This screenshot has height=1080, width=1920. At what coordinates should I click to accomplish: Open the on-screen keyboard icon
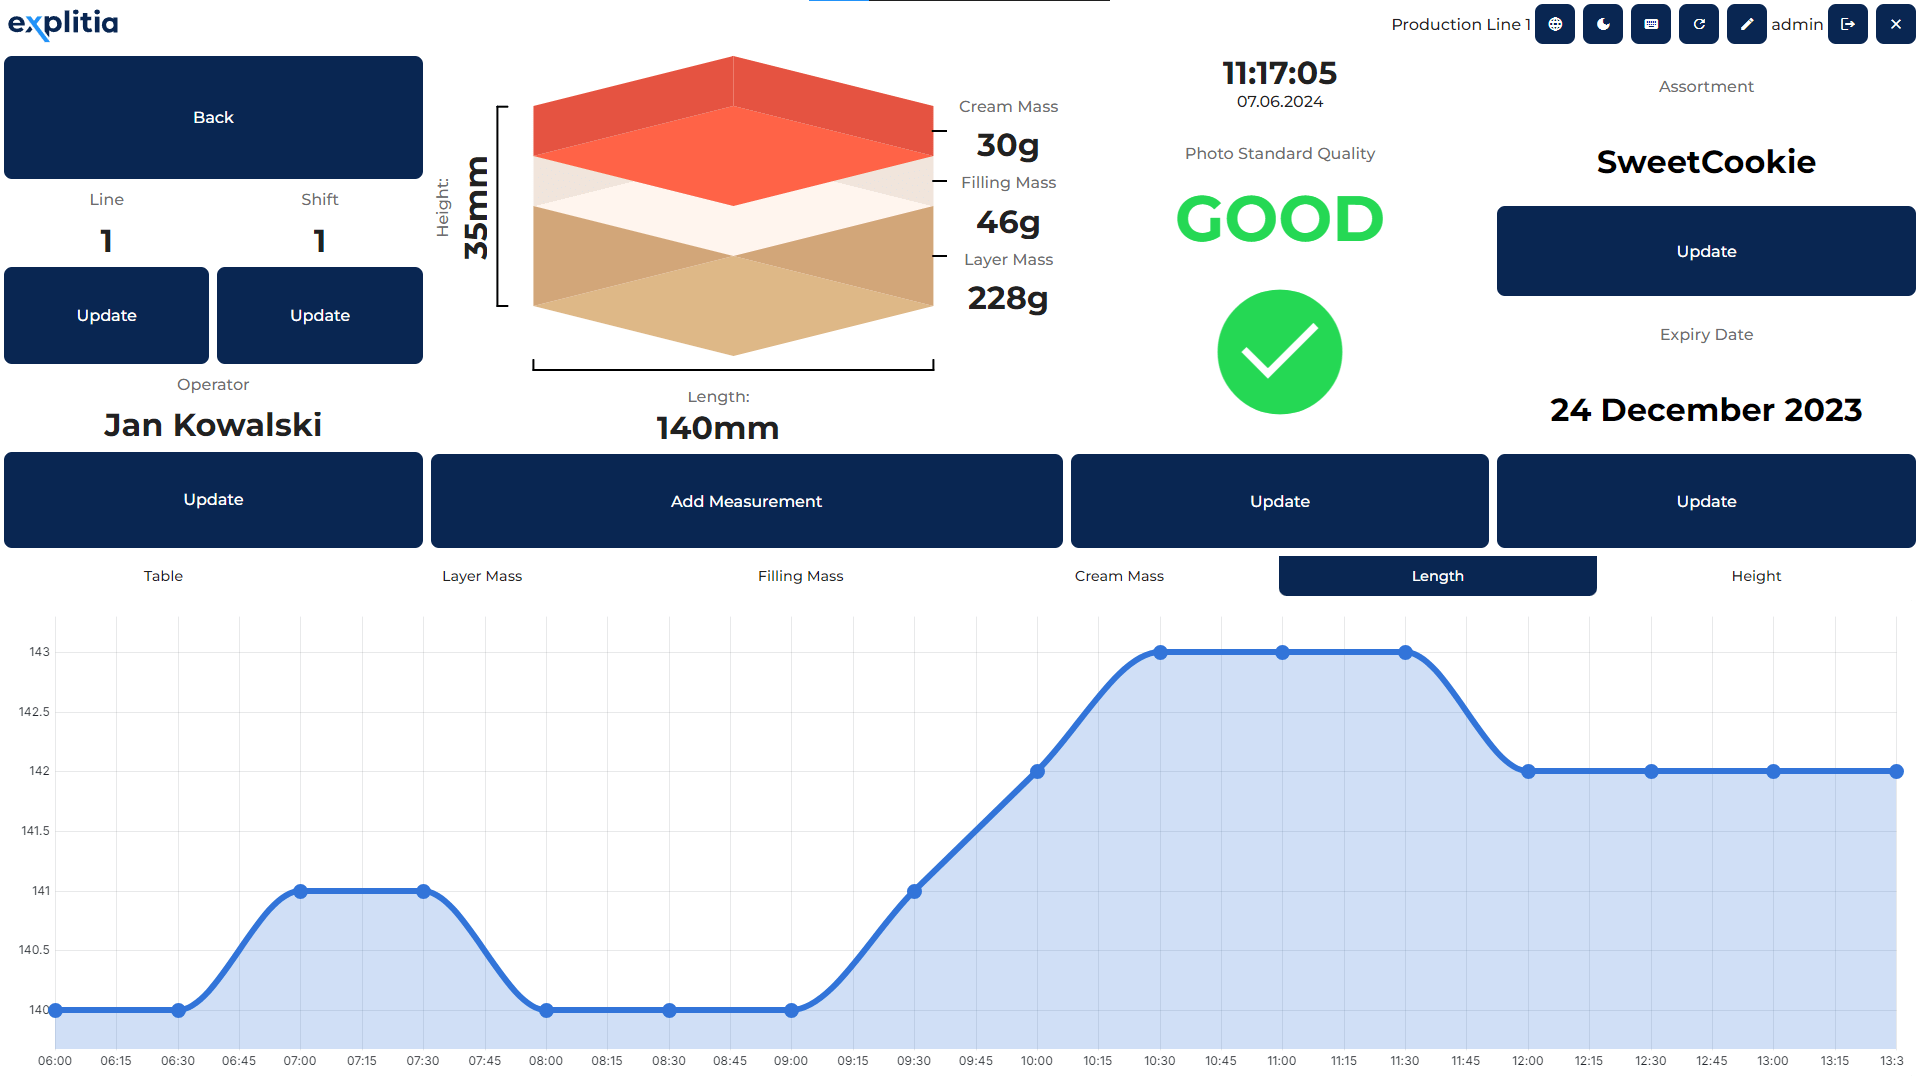[1651, 24]
